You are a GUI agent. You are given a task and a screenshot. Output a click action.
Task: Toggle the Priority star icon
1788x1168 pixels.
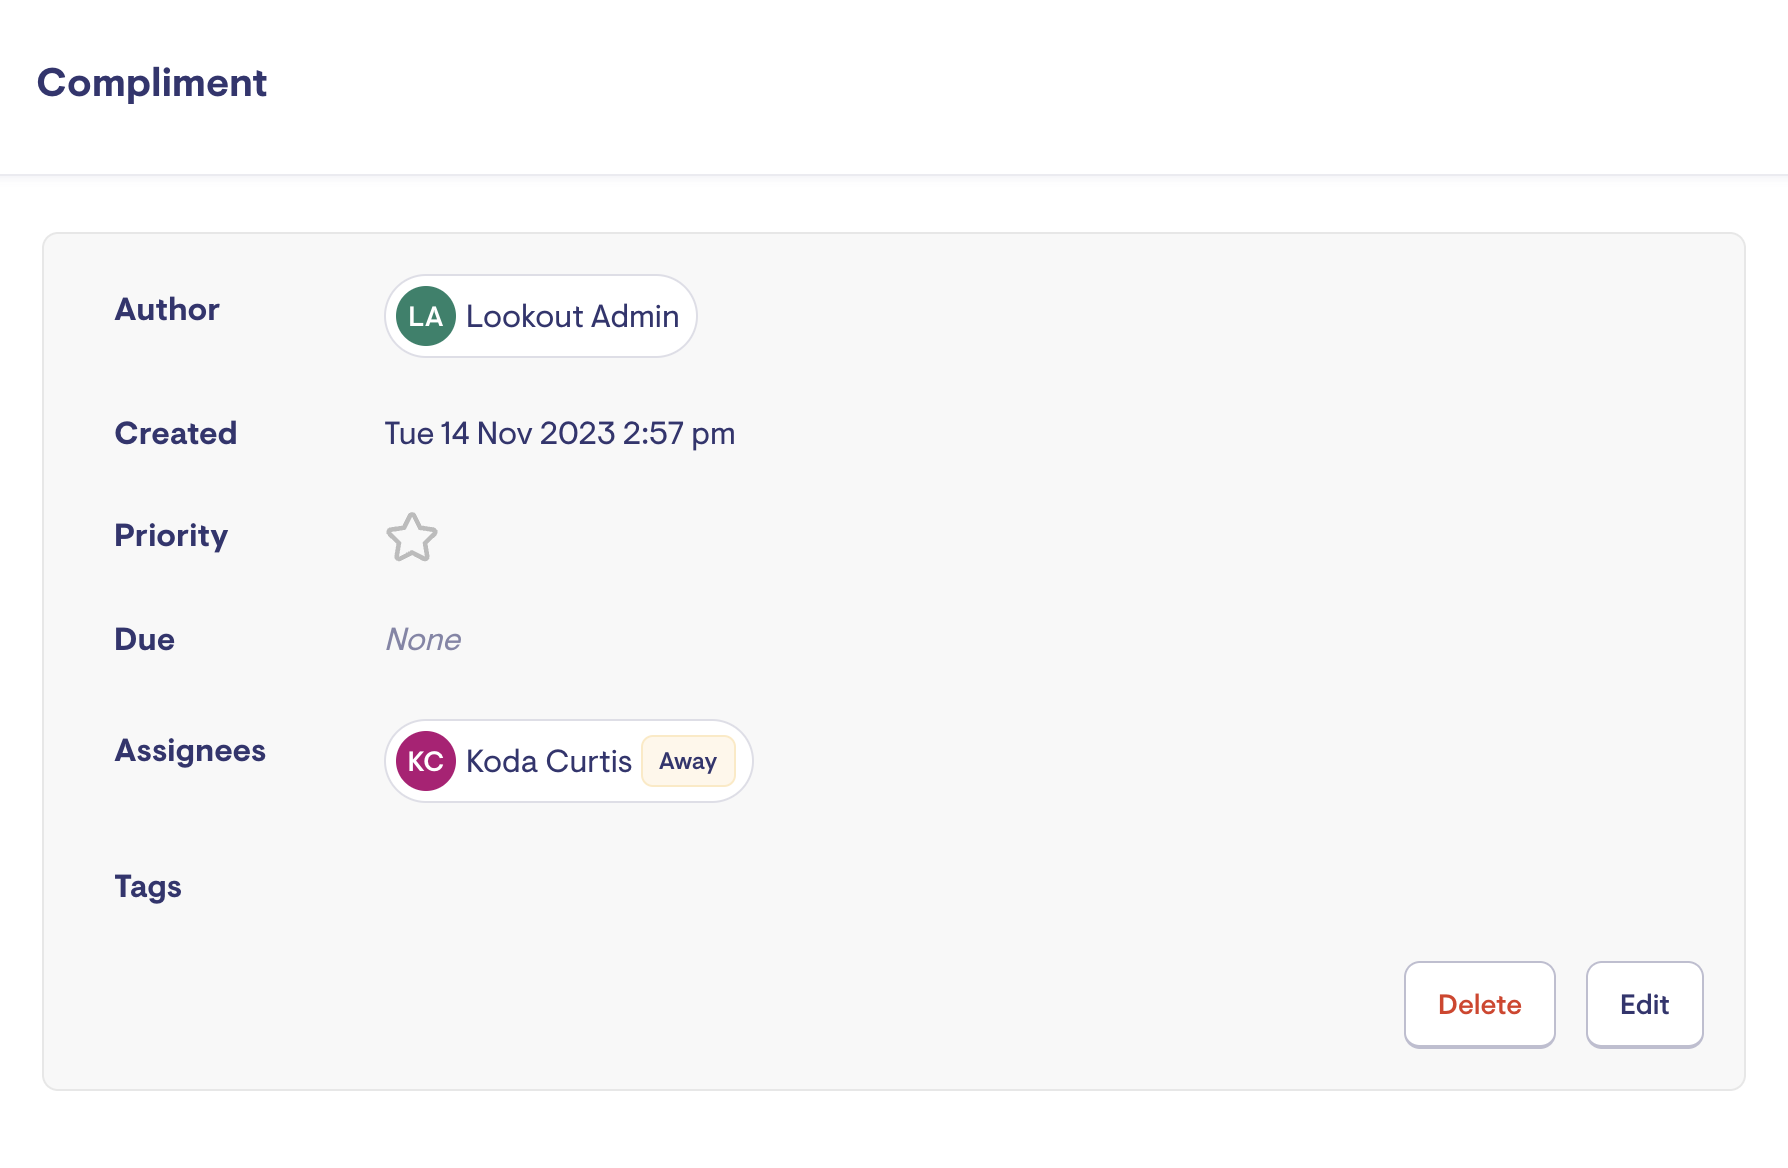[412, 538]
